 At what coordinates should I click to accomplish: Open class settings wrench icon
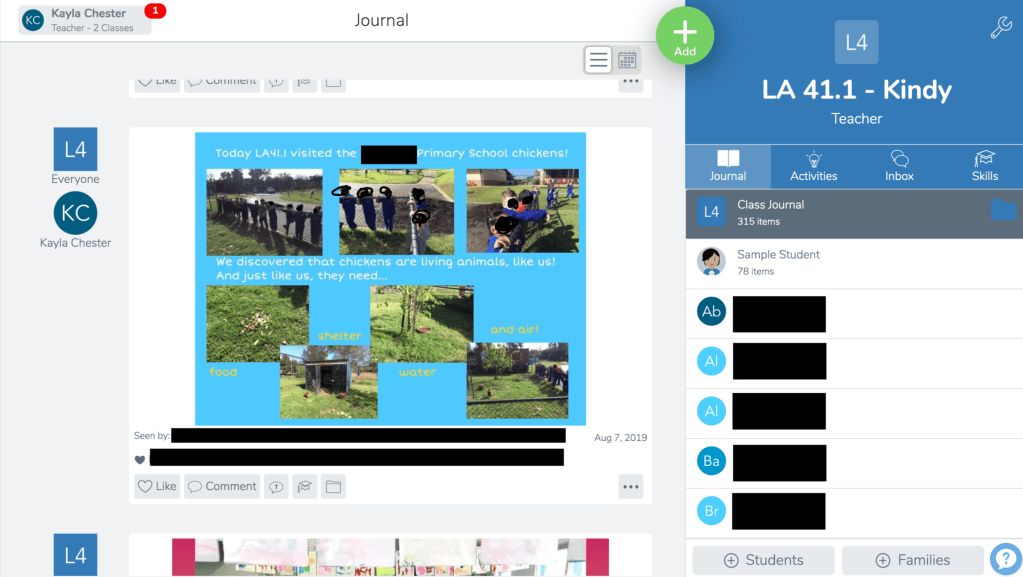[x=1000, y=28]
